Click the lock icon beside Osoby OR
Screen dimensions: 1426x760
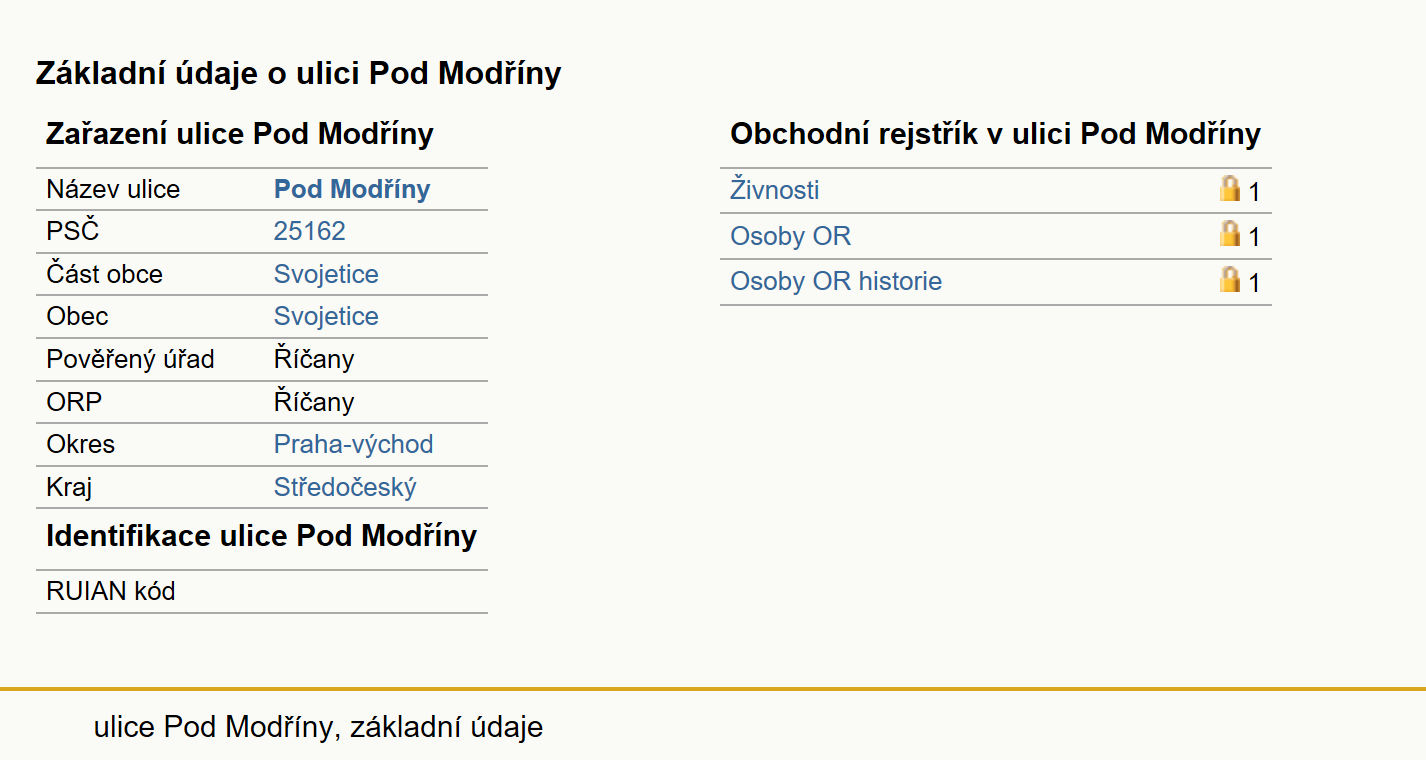coord(1230,234)
